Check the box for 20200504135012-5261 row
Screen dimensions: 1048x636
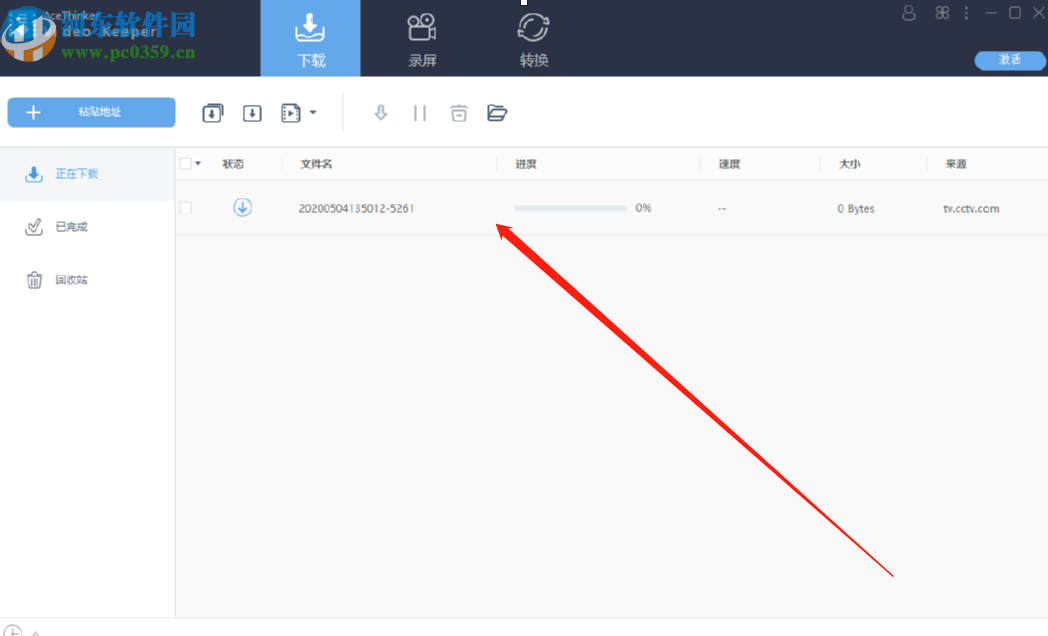tap(186, 208)
